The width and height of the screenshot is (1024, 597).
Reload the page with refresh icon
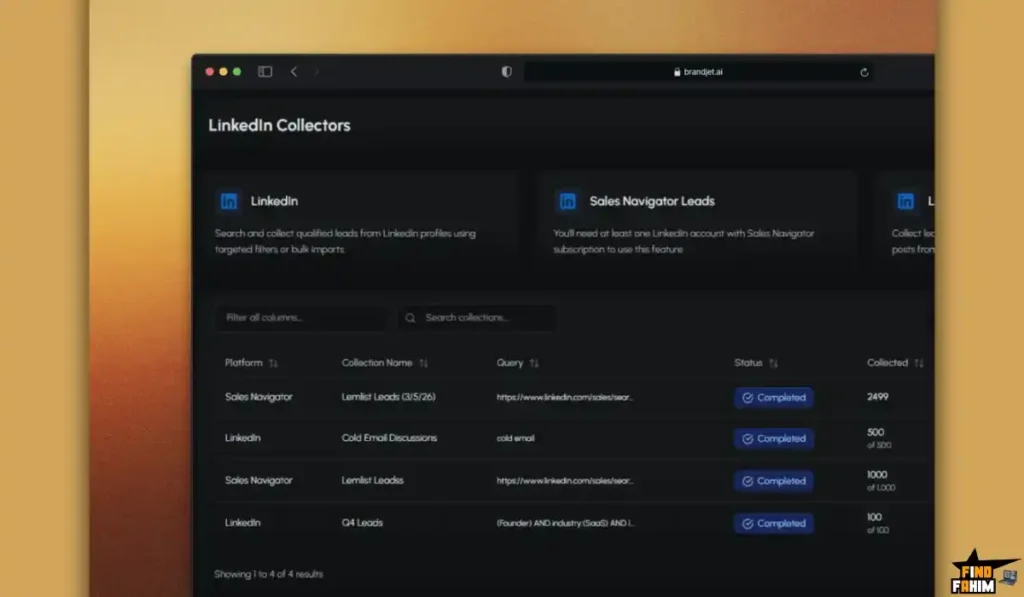[864, 72]
